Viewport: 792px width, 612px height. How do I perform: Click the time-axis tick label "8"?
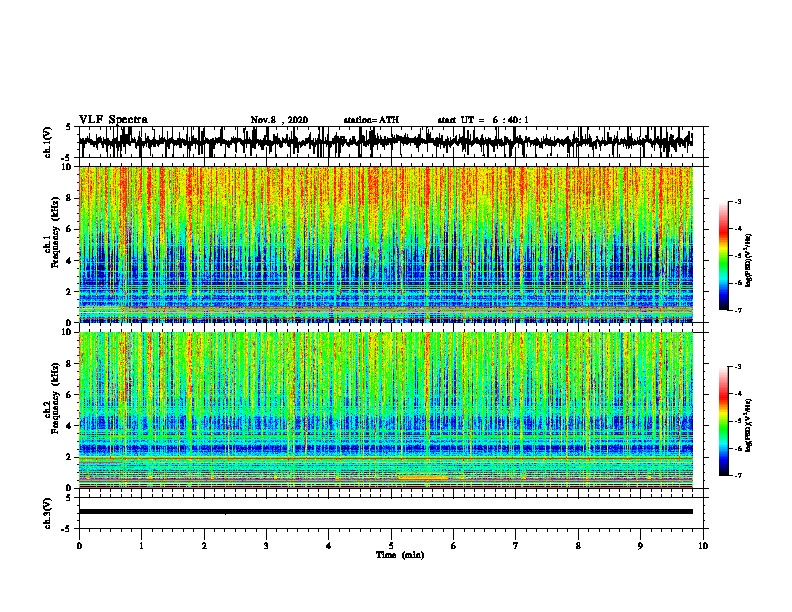578,546
